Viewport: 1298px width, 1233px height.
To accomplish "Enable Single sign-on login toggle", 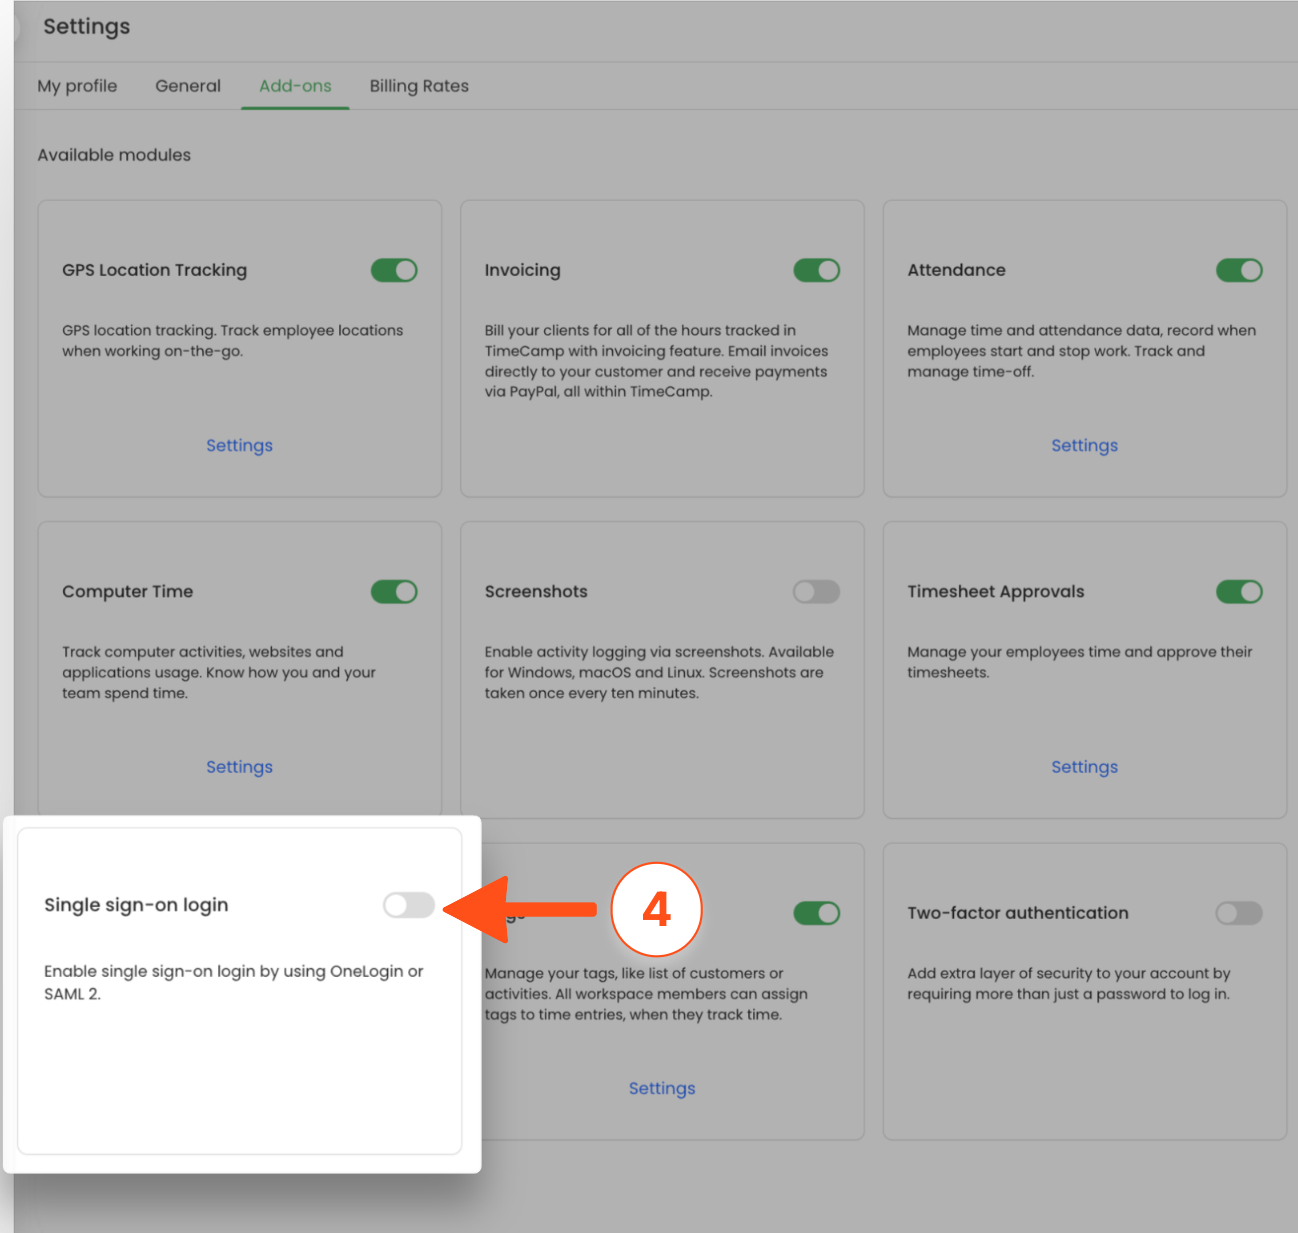I will point(409,905).
